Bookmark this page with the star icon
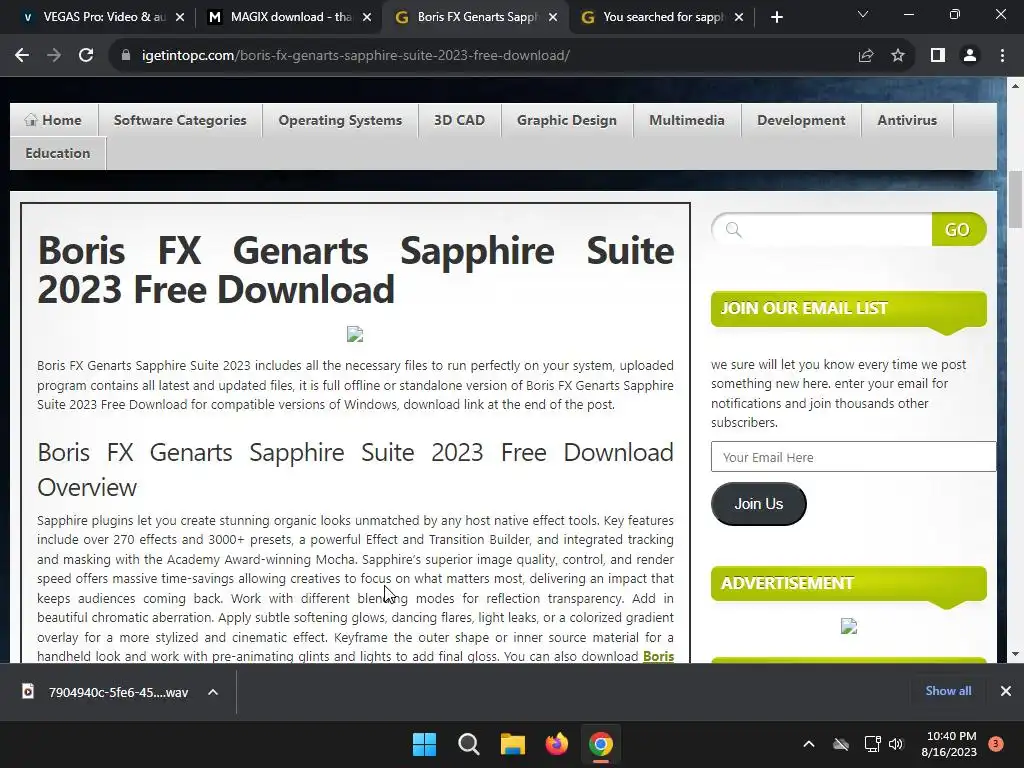1024x768 pixels. (899, 56)
